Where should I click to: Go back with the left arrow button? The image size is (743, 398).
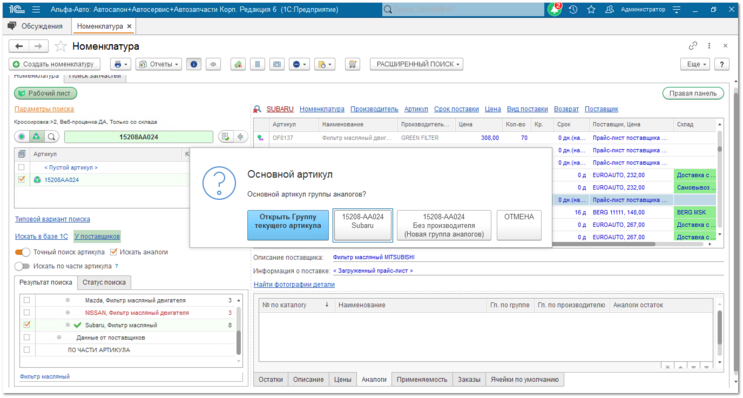pos(19,46)
